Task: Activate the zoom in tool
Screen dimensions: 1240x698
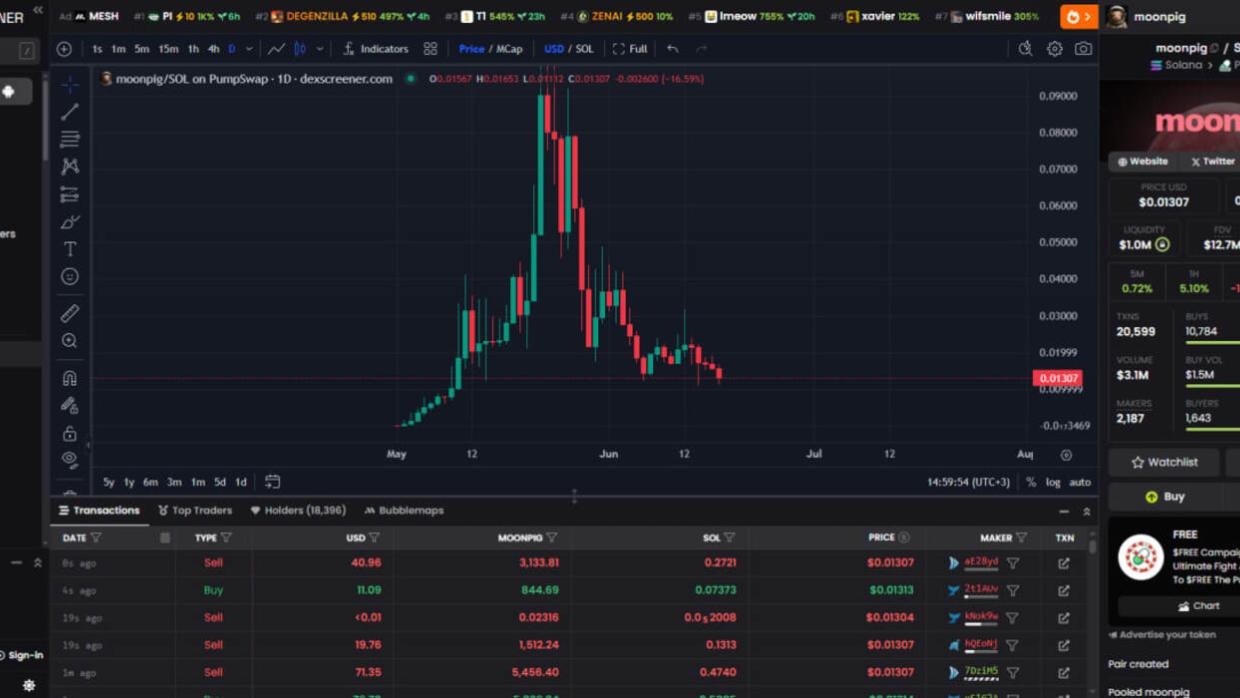Action: tap(69, 341)
